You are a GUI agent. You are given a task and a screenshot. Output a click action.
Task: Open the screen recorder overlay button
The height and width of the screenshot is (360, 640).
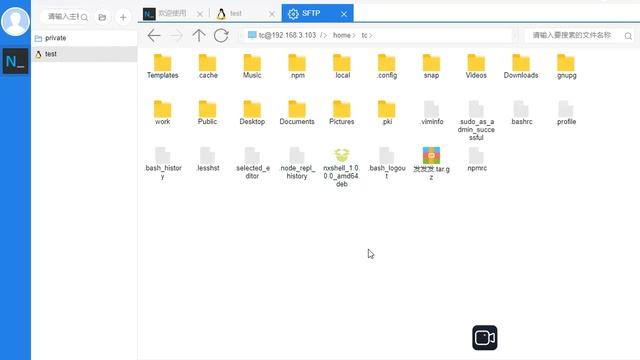(x=485, y=338)
